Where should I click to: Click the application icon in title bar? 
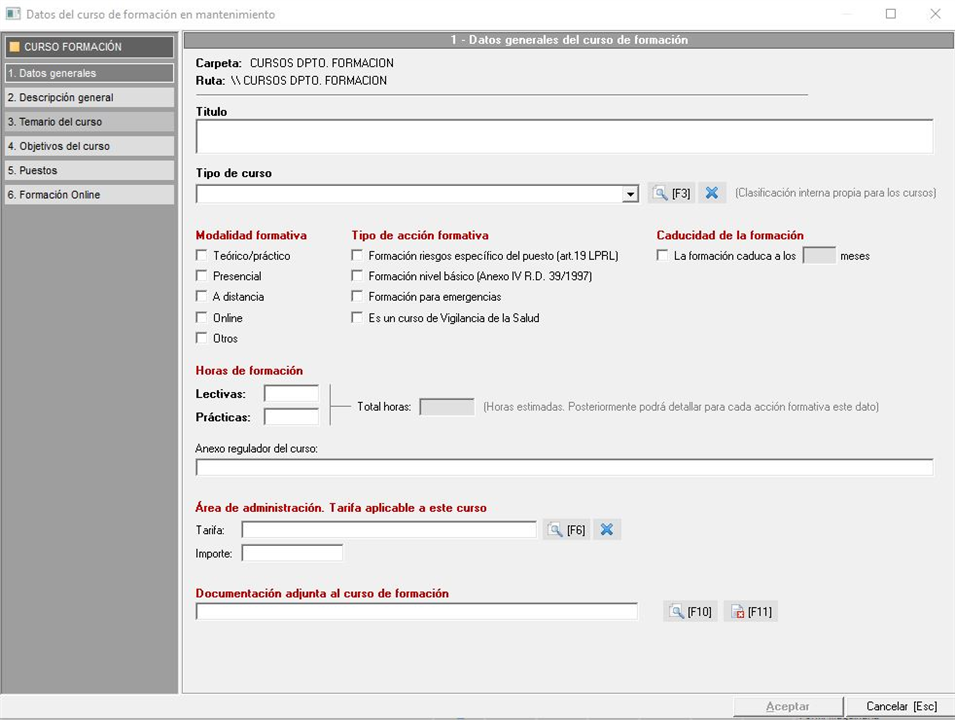coord(13,14)
